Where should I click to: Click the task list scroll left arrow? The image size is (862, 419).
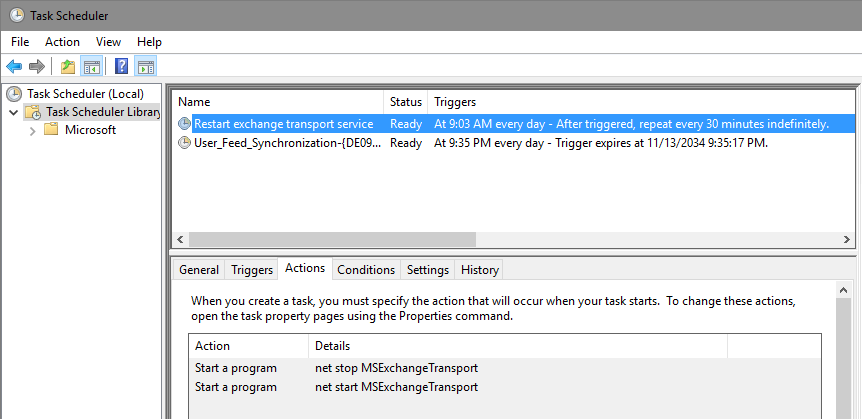[180, 239]
